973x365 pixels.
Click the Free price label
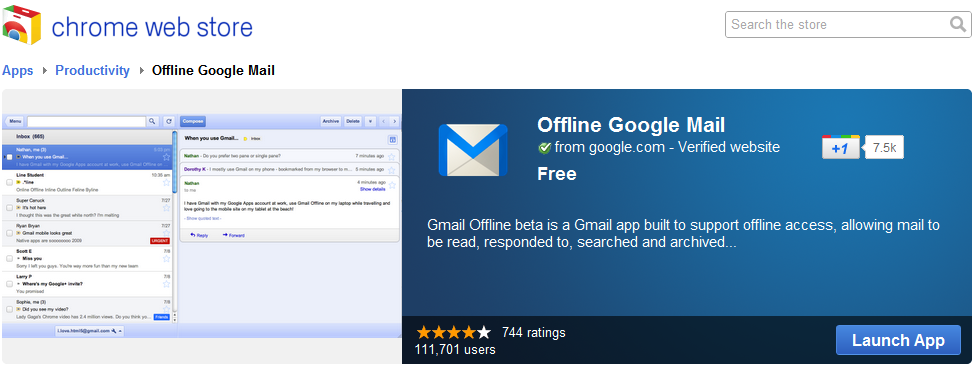click(557, 174)
